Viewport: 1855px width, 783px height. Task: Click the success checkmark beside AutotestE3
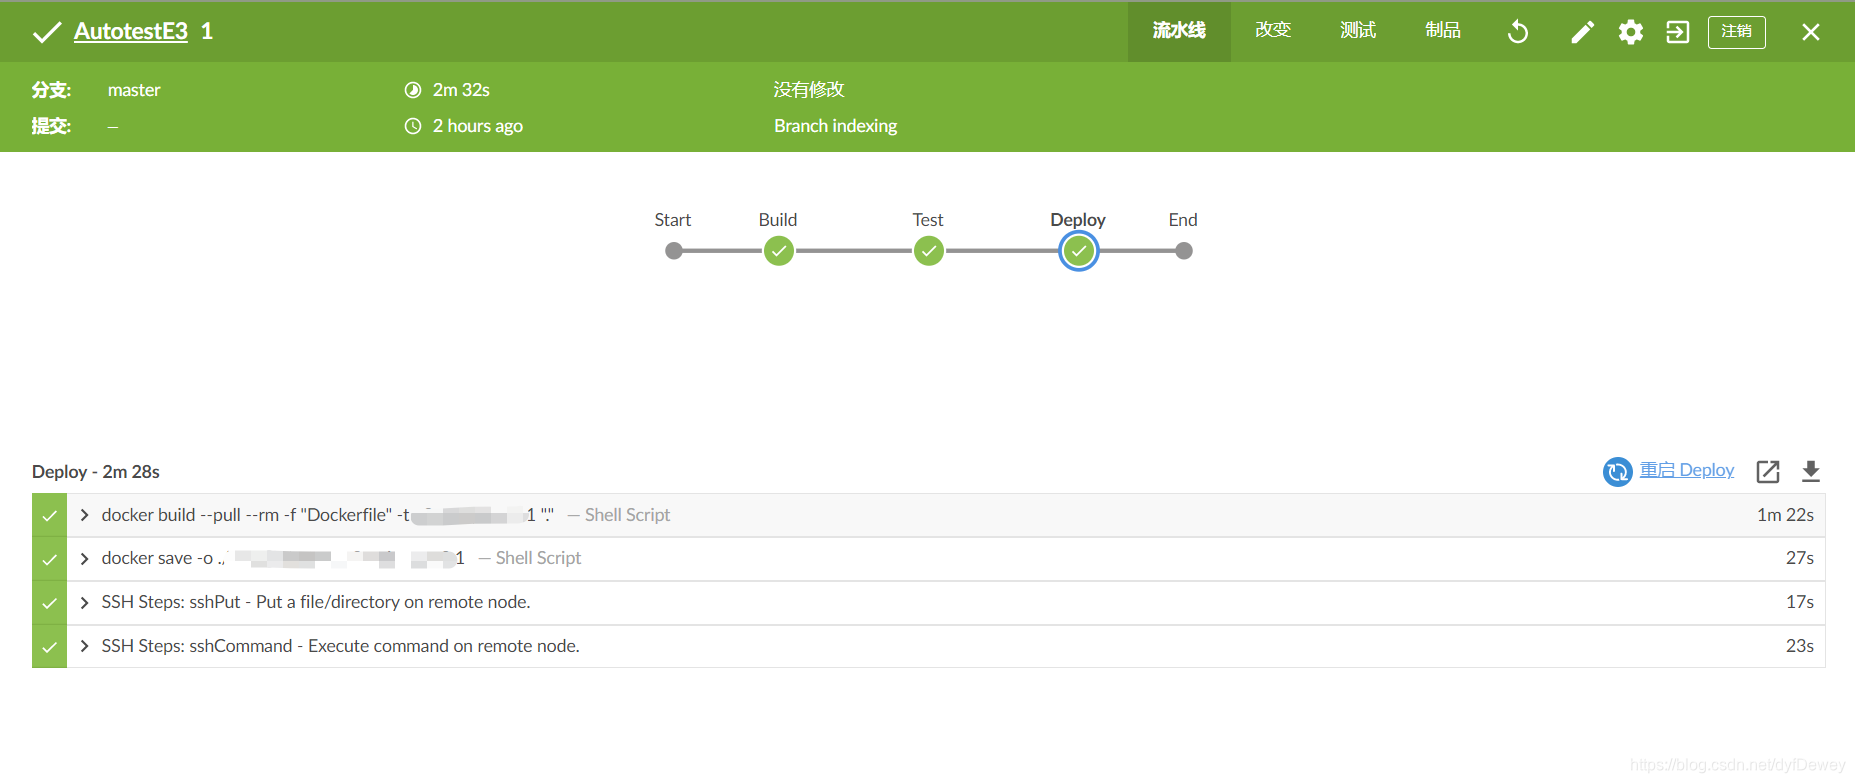46,32
